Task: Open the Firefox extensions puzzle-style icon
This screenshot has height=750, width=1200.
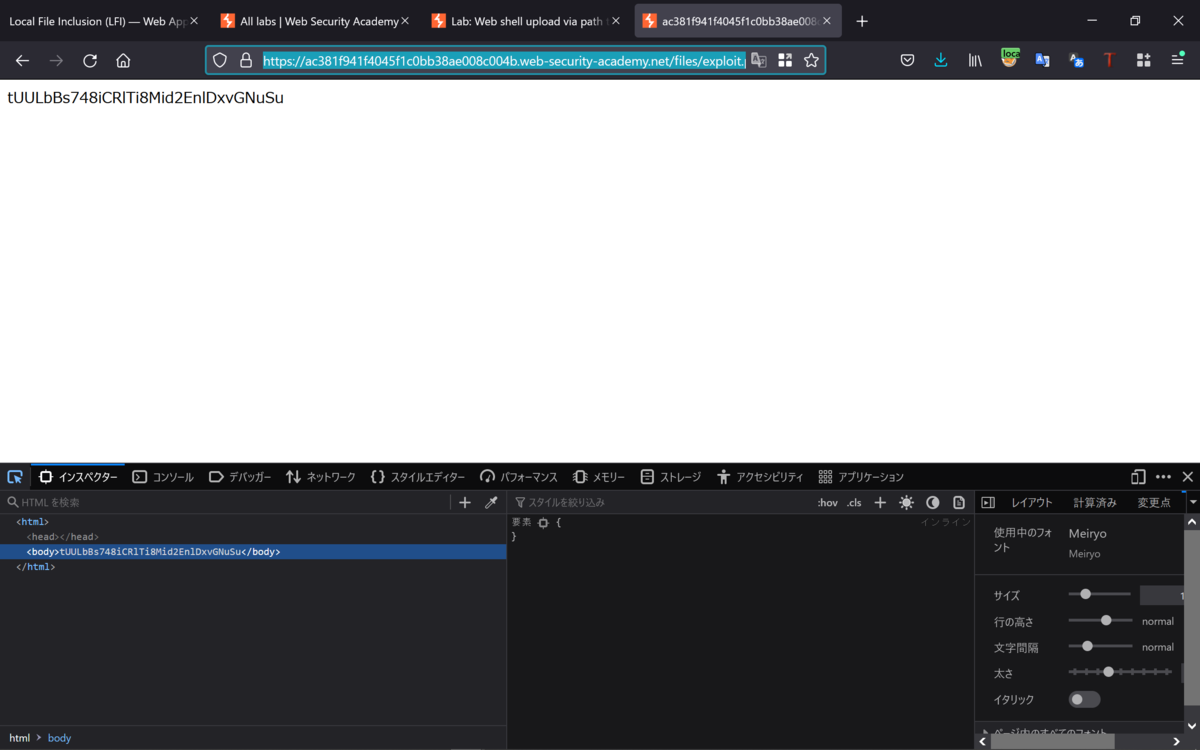Action: [x=1143, y=60]
